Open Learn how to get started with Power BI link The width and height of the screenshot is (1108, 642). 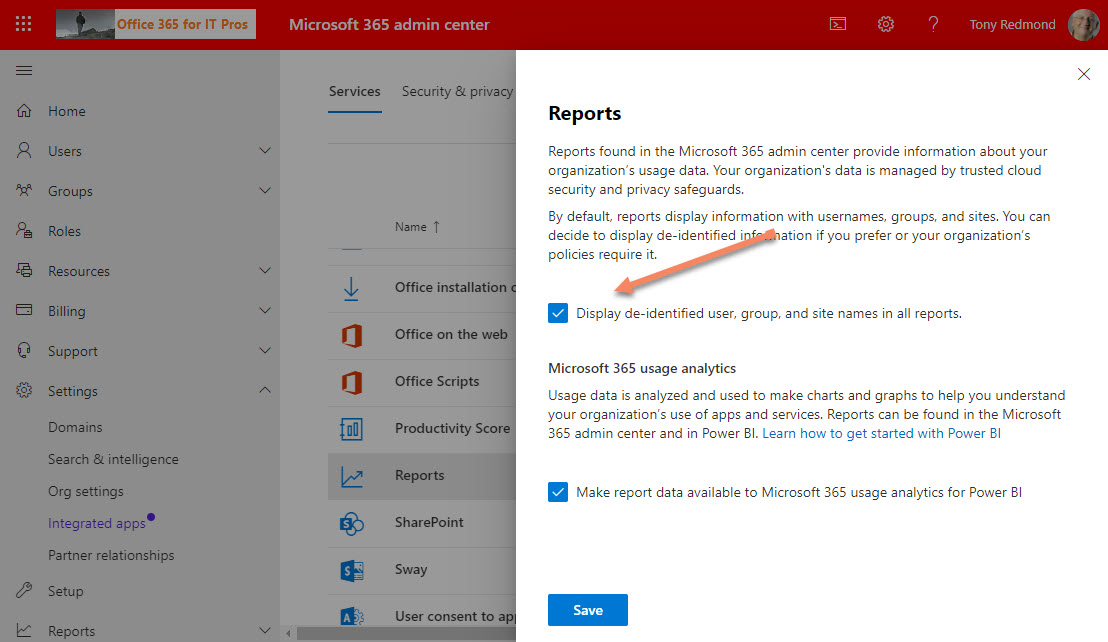coord(881,433)
